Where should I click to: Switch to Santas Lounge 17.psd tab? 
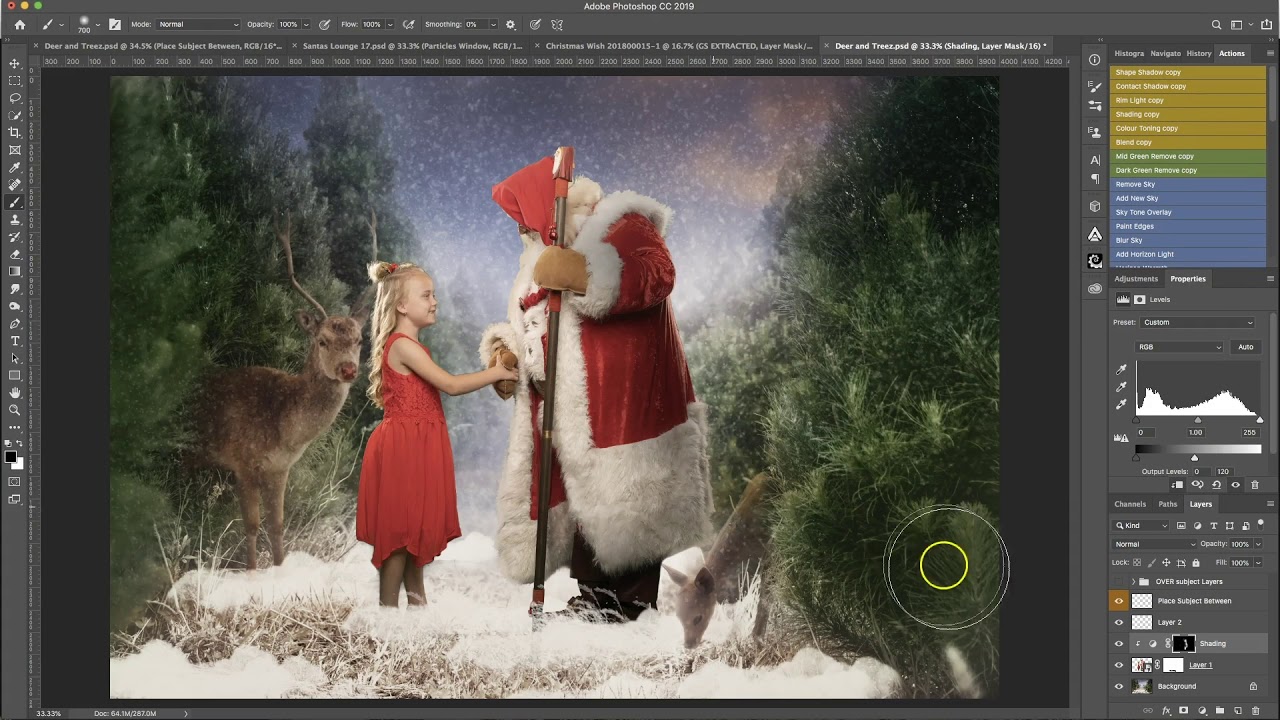click(x=412, y=45)
